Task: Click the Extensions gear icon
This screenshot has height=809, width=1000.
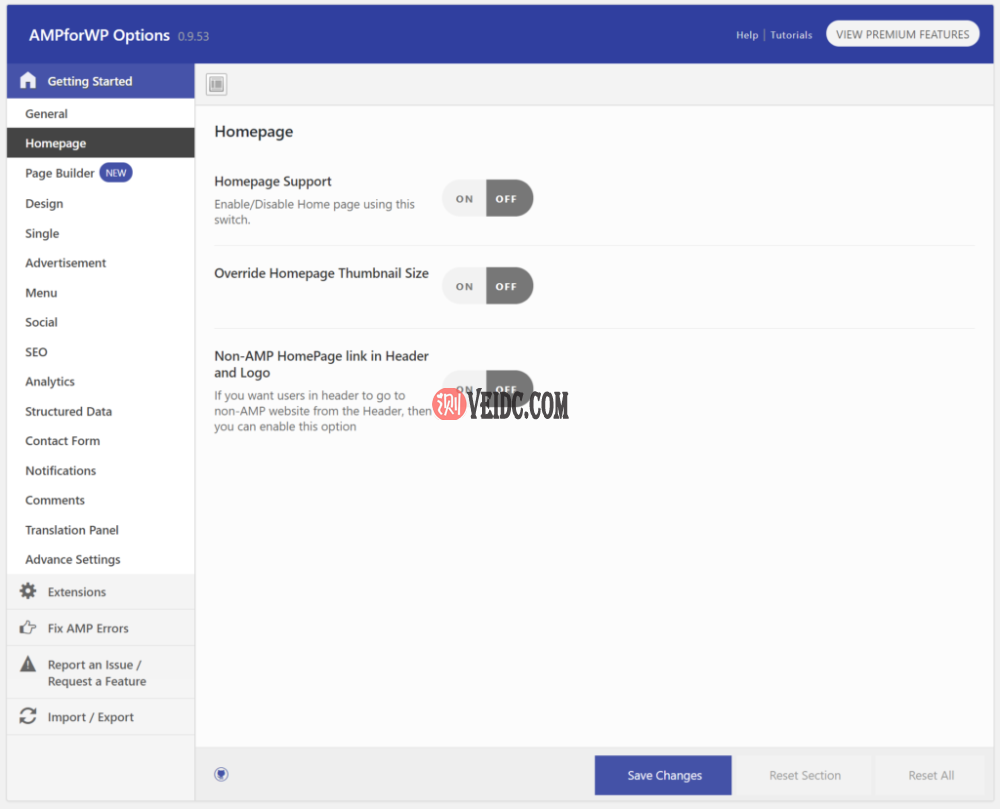Action: [x=28, y=591]
